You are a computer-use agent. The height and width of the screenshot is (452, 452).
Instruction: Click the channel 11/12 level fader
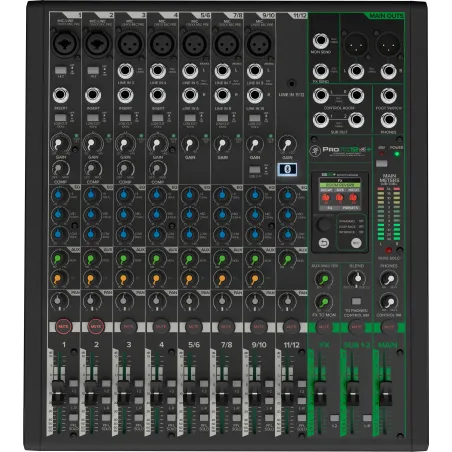coord(287,393)
